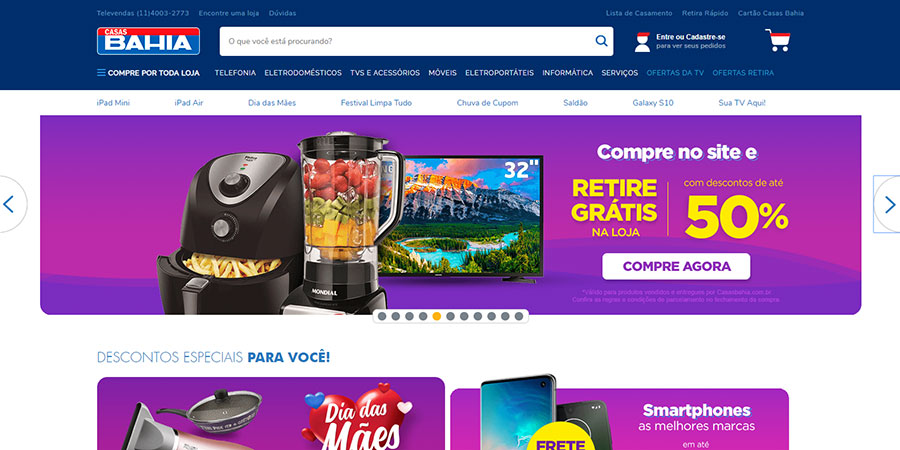Open the Chuva de Cupom link
This screenshot has height=450, width=900.
487,103
